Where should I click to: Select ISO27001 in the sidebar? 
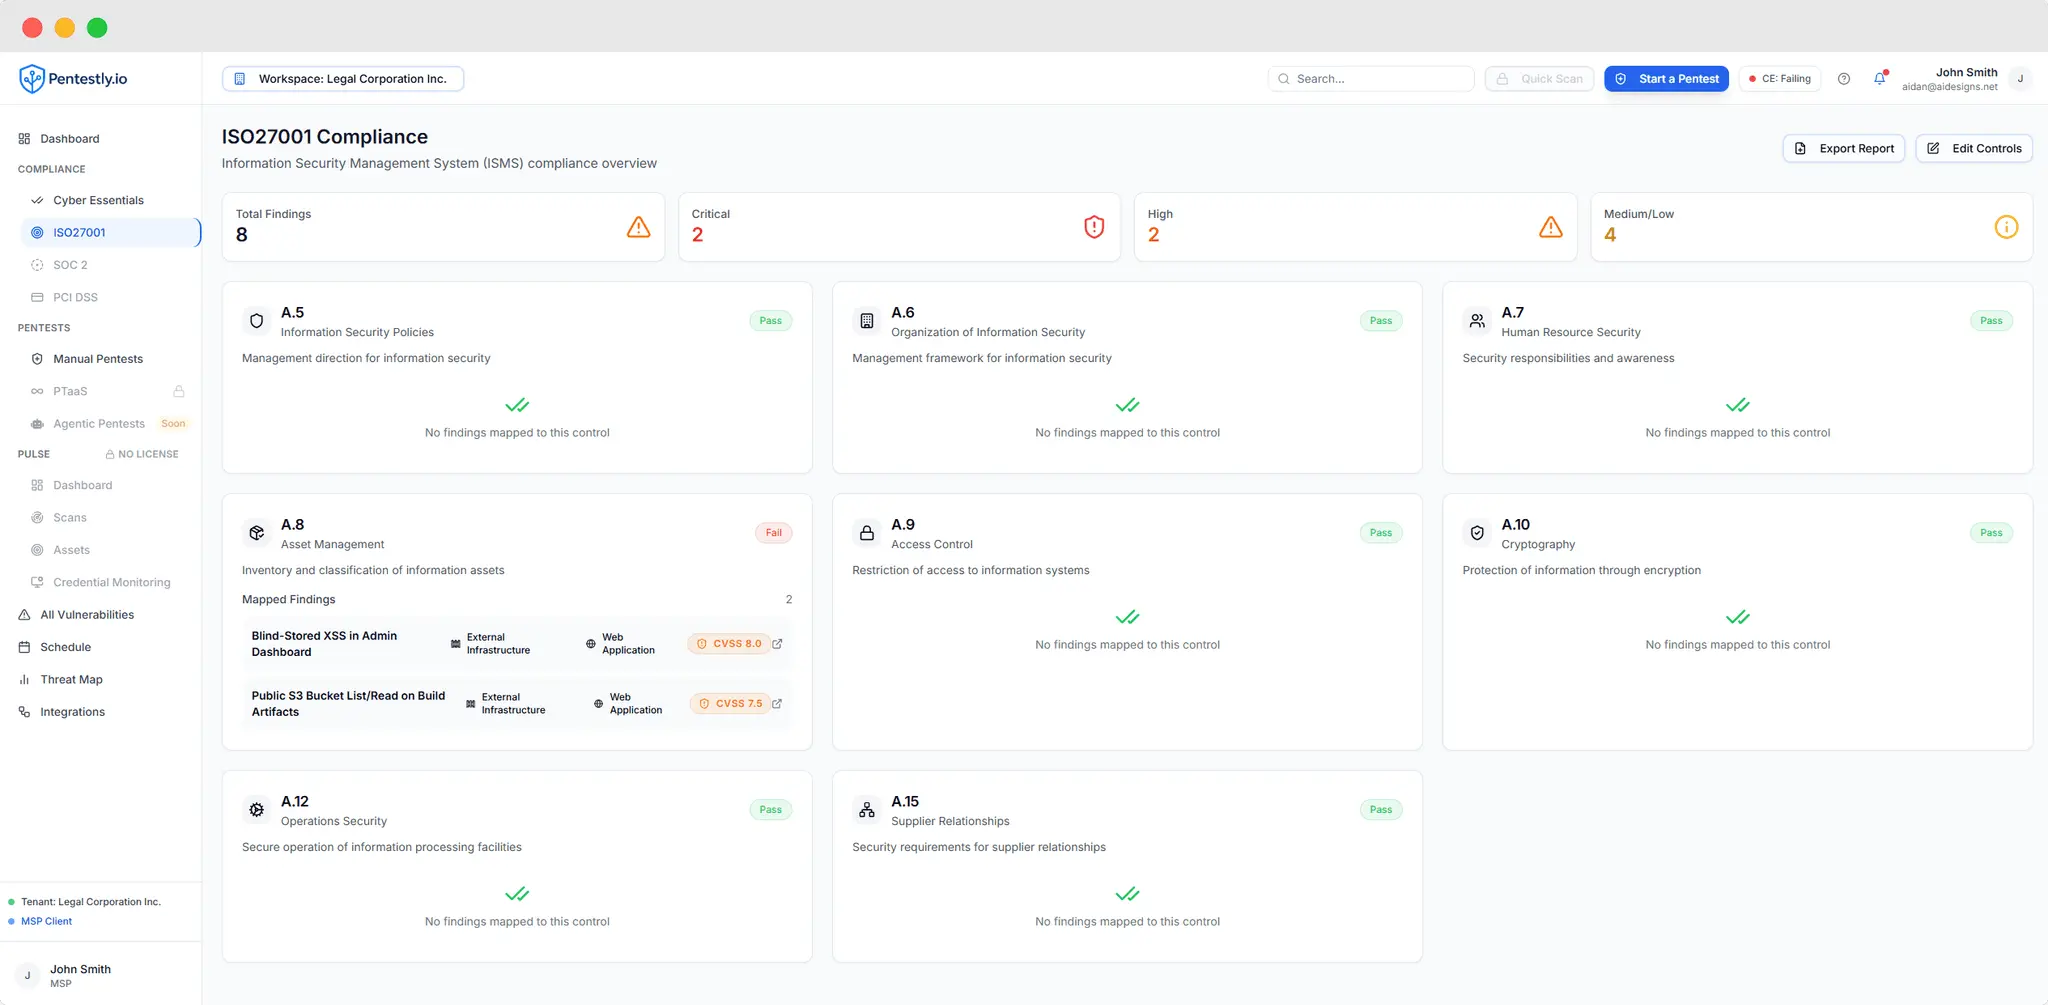click(x=110, y=232)
